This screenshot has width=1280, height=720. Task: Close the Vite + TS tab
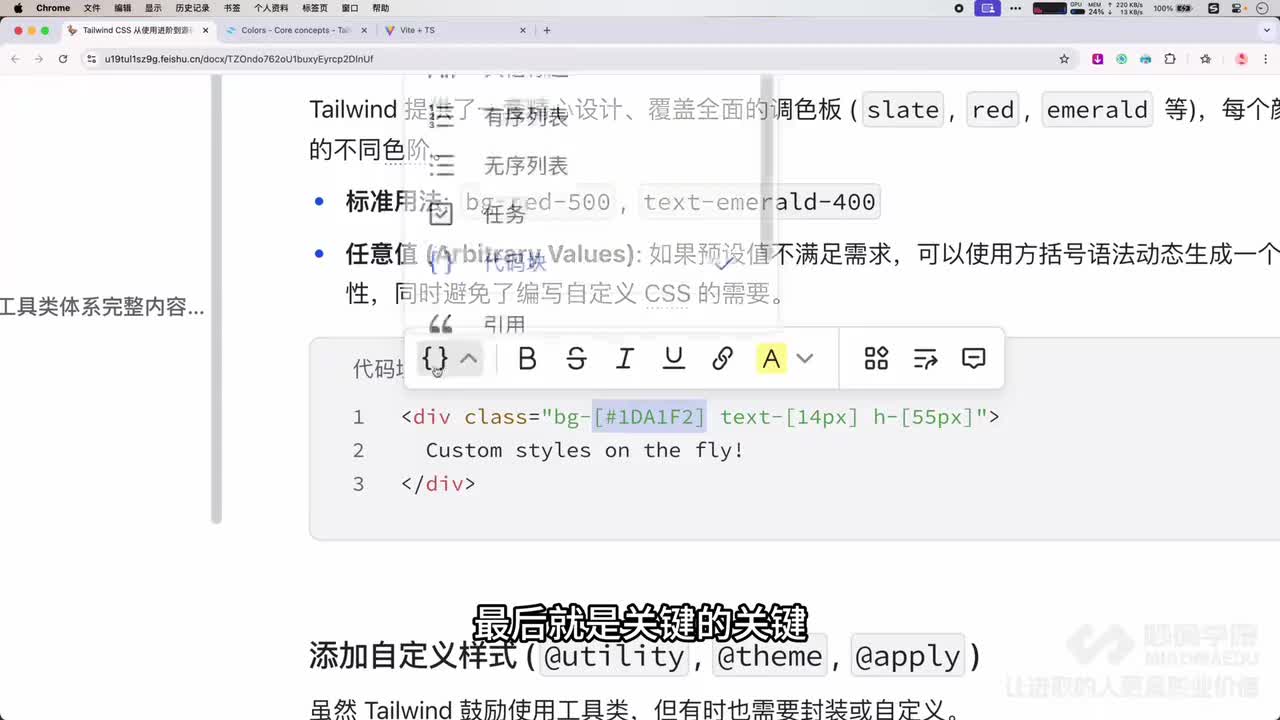coord(524,30)
